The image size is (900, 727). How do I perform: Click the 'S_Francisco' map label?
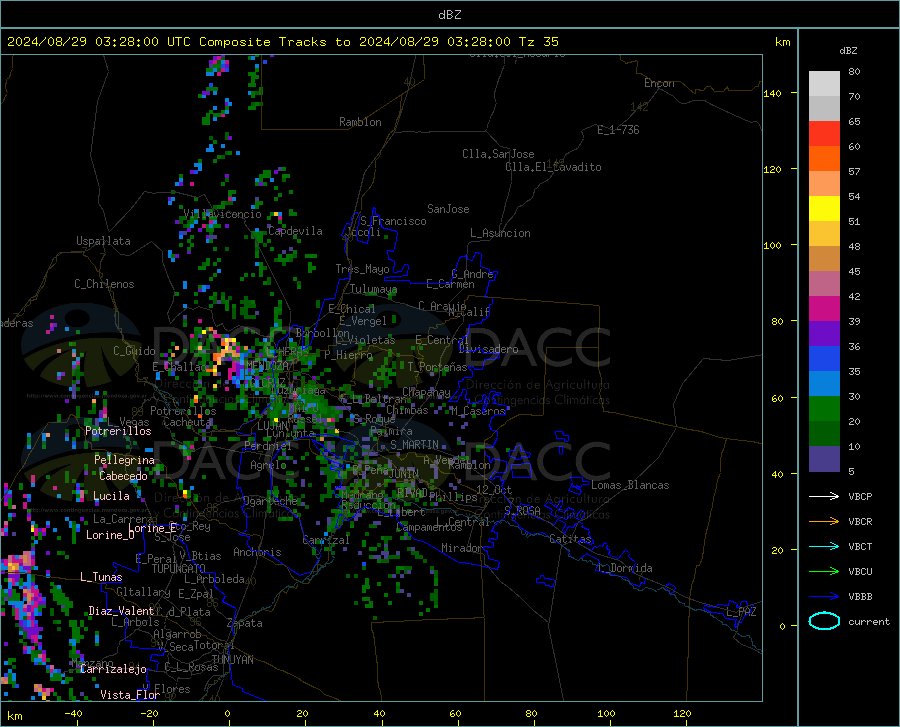pyautogui.click(x=393, y=221)
